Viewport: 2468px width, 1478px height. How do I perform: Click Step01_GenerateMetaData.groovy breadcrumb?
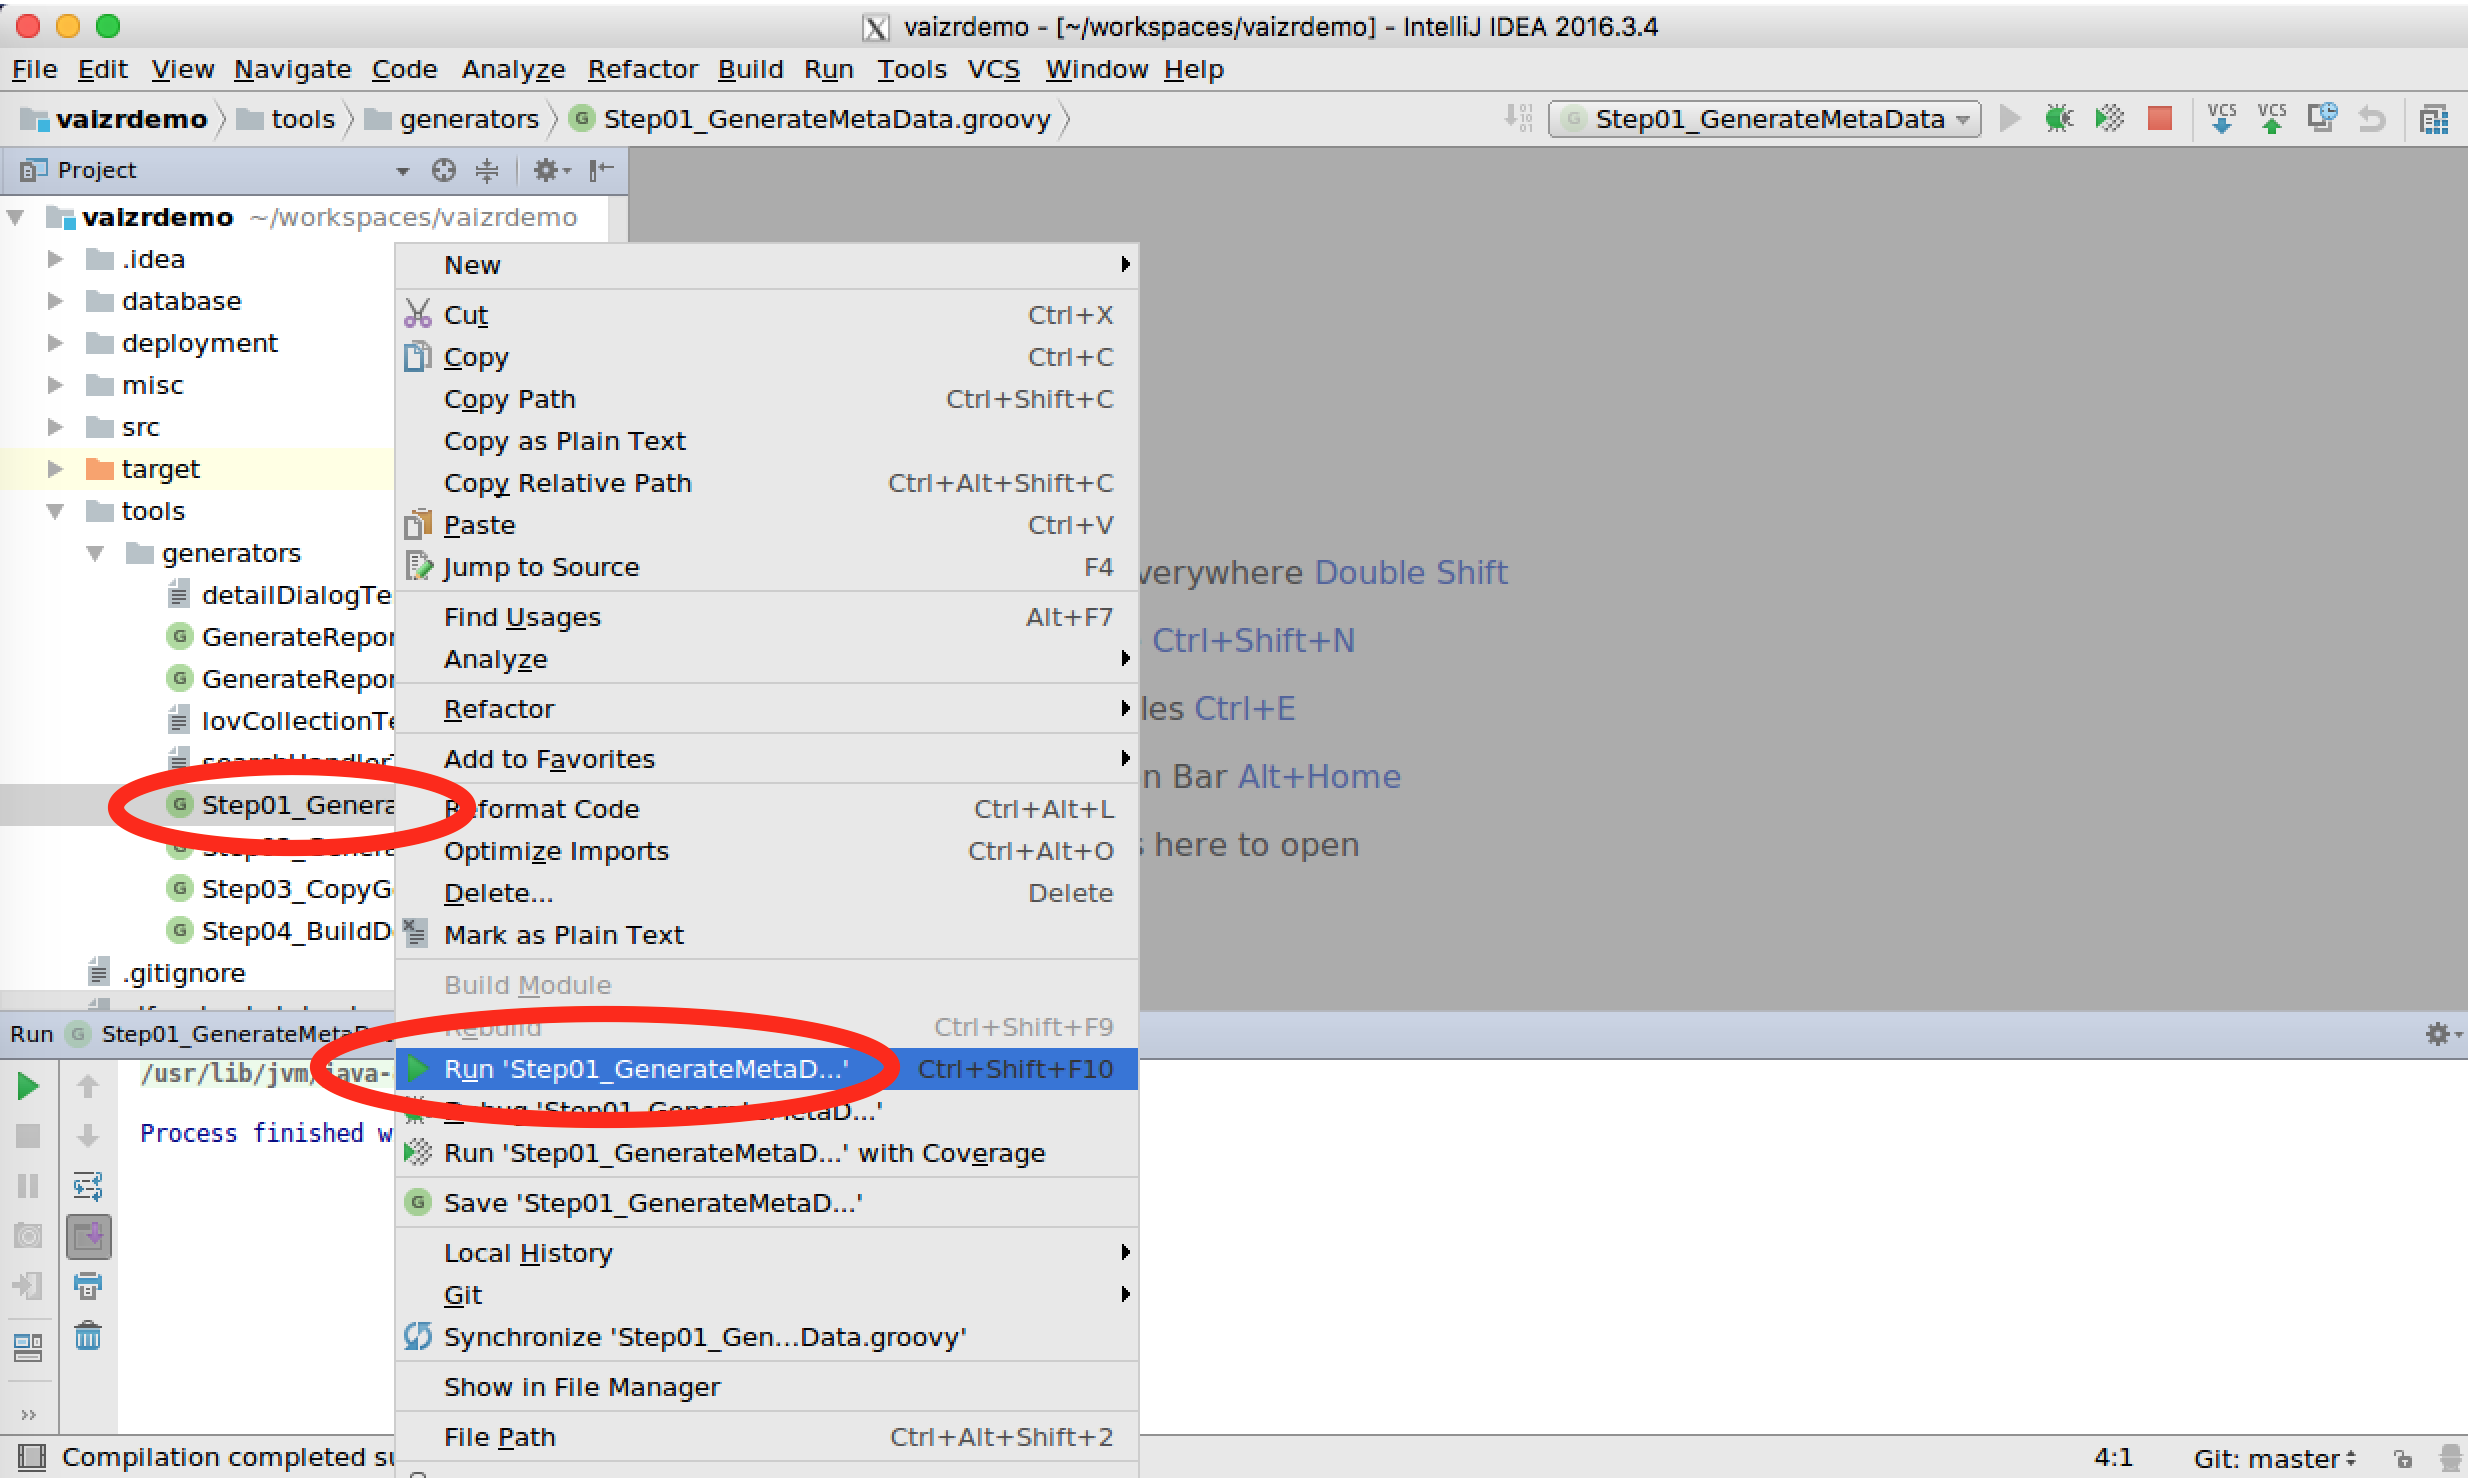tap(811, 120)
